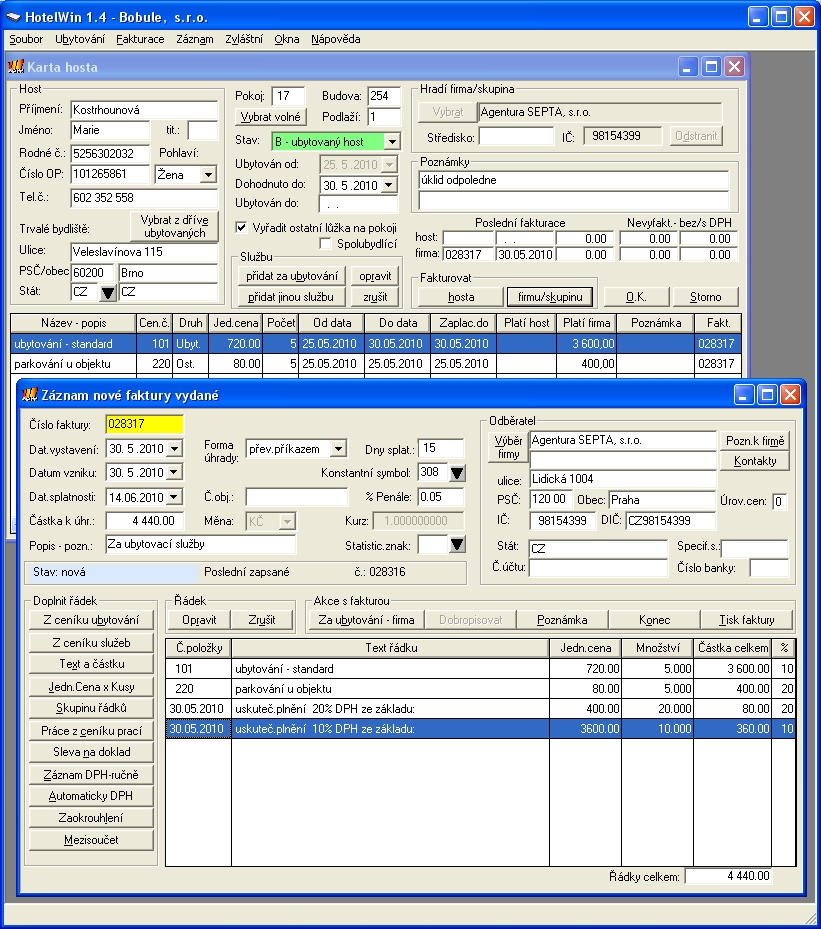Open the Pohlaví gender dropdown
This screenshot has width=821, height=929.
(x=208, y=175)
